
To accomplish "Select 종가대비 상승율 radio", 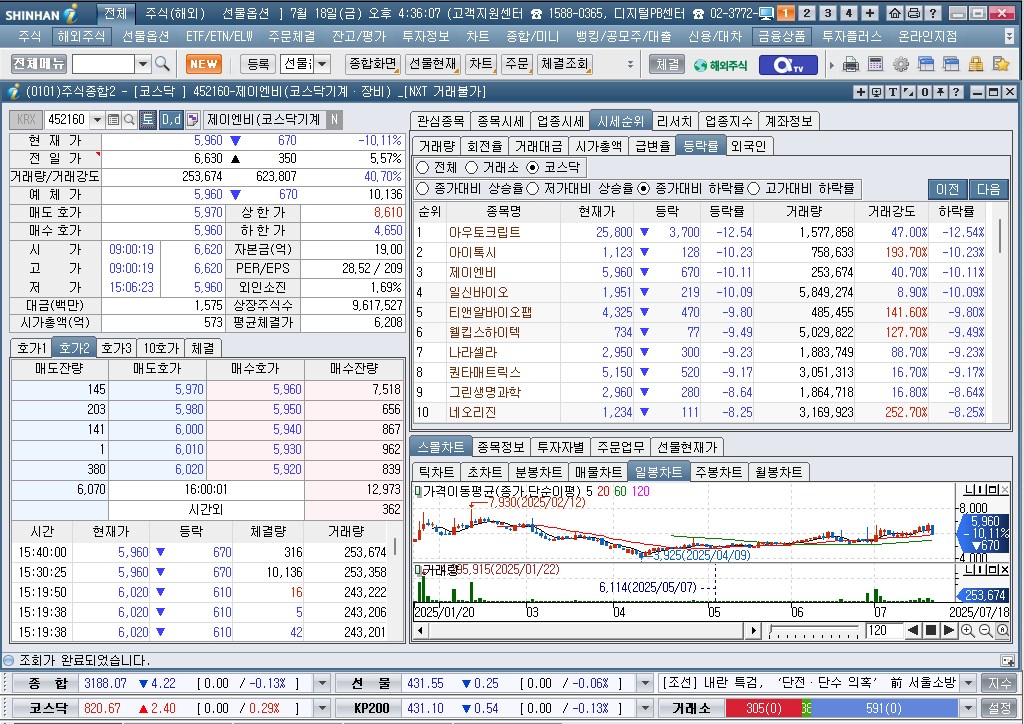I will pos(423,189).
